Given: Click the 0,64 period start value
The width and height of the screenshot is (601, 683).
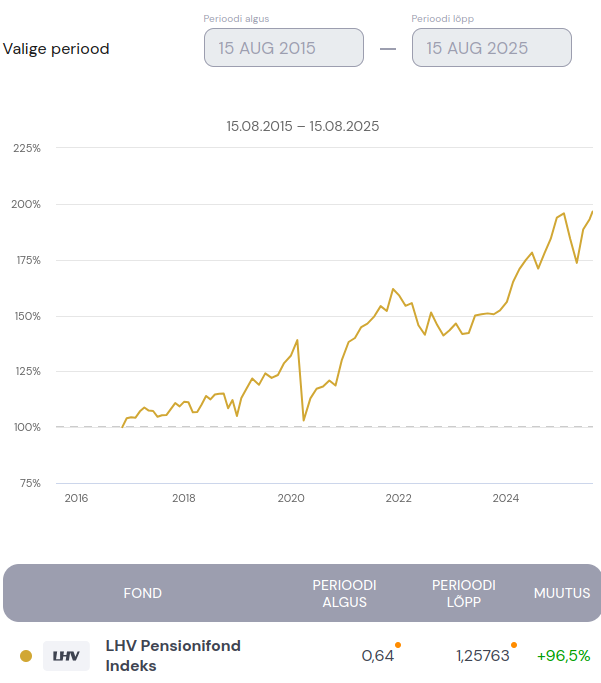Looking at the screenshot, I should point(377,656).
